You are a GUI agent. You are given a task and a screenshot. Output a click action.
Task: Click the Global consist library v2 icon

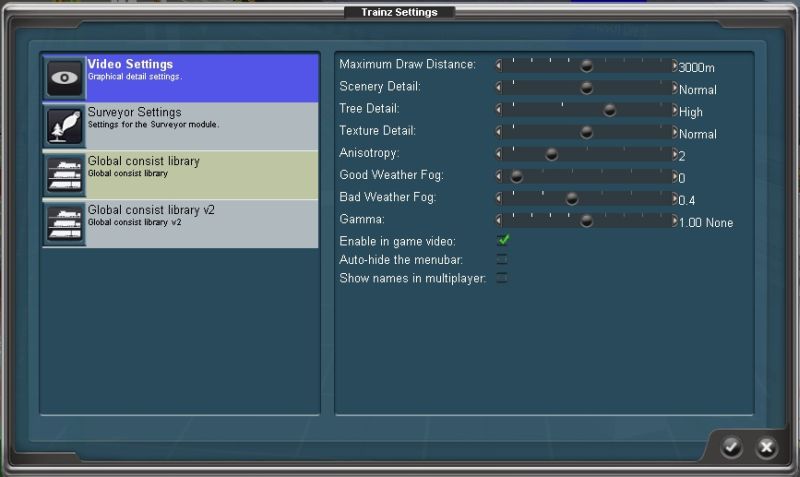[65, 223]
